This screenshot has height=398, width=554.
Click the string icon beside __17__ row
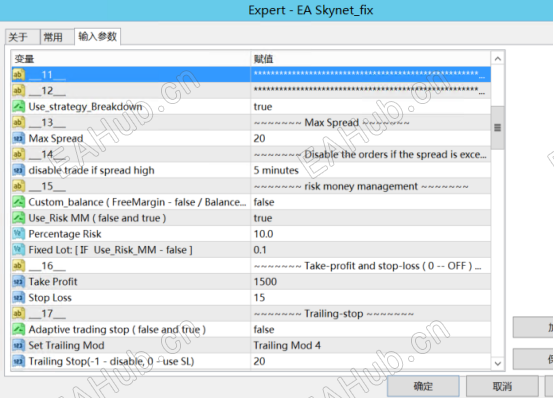click(18, 313)
